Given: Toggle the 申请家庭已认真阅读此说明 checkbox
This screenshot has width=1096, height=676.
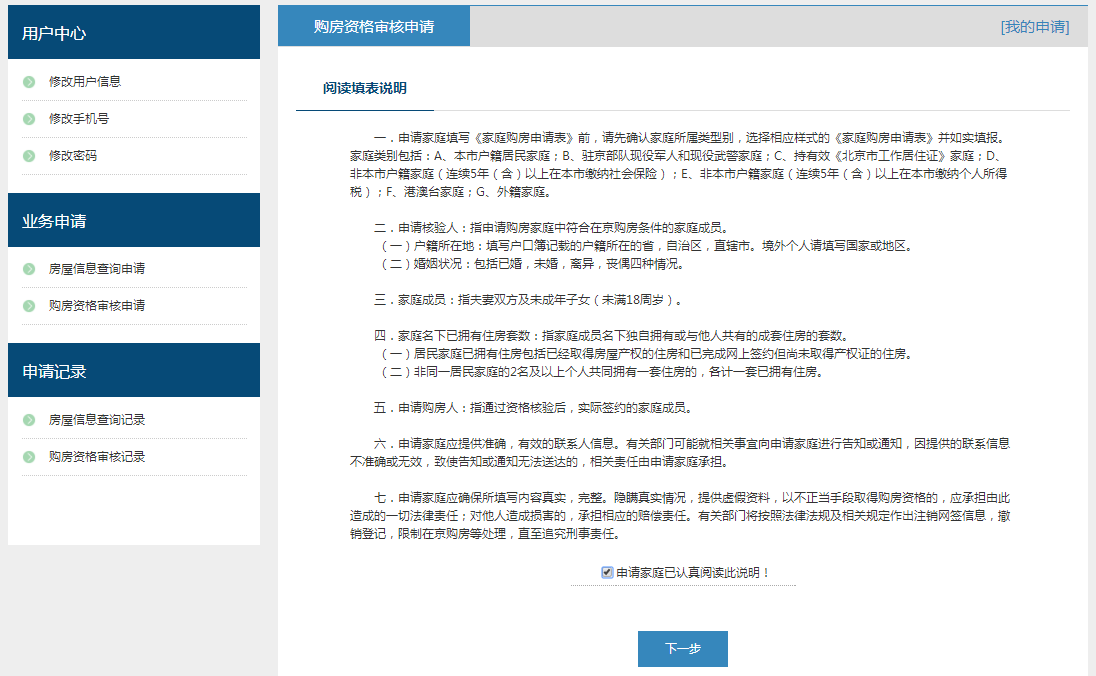Looking at the screenshot, I should [x=607, y=573].
